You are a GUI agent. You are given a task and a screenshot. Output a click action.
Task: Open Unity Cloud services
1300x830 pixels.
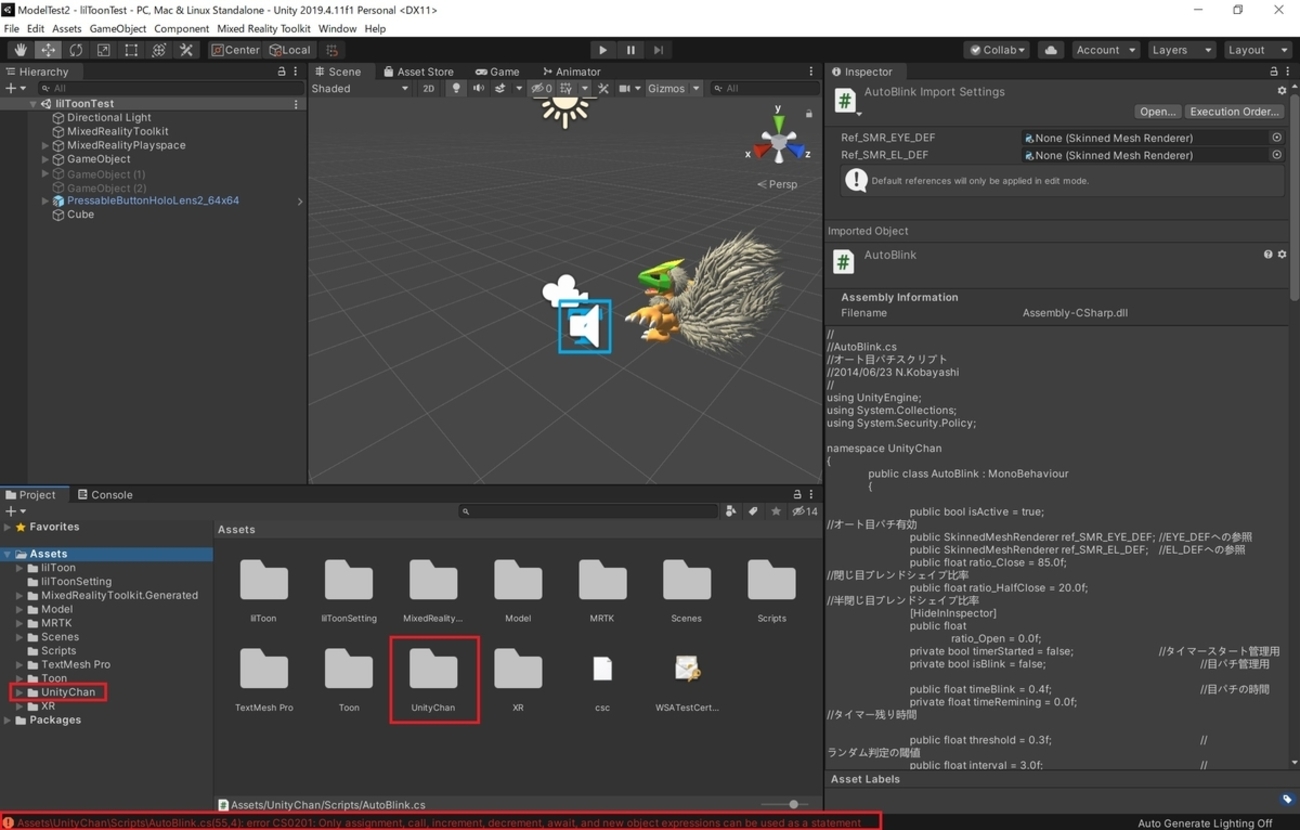click(1050, 49)
